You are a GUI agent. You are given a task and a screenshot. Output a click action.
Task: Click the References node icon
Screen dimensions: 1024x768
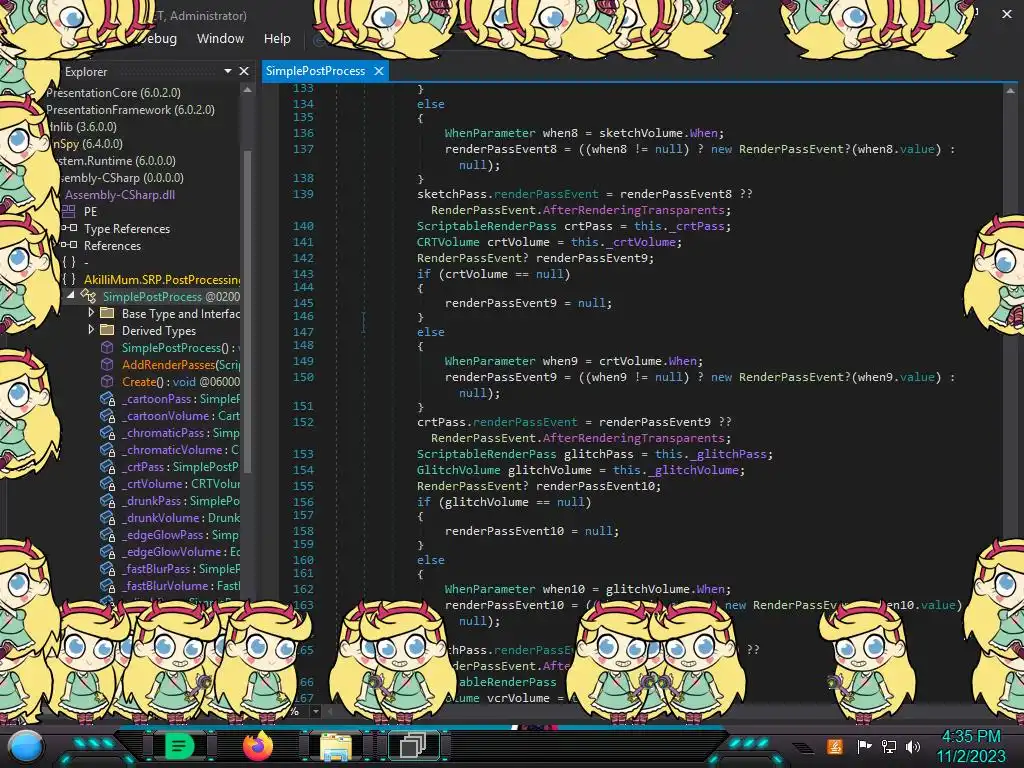click(69, 245)
